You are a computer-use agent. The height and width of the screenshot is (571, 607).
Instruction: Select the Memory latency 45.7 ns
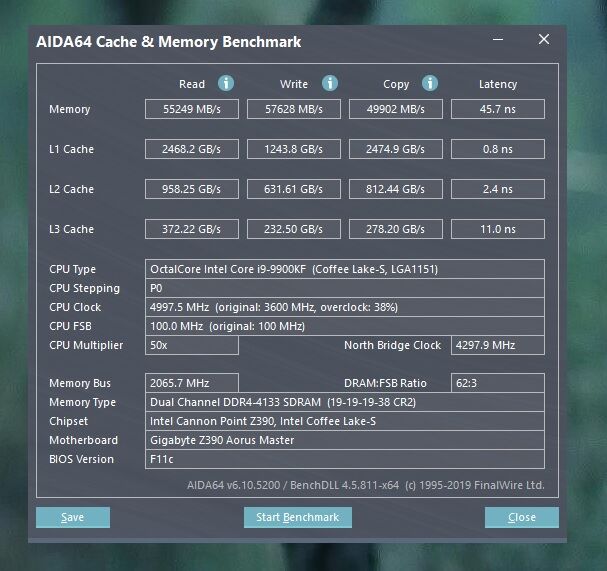tap(498, 109)
